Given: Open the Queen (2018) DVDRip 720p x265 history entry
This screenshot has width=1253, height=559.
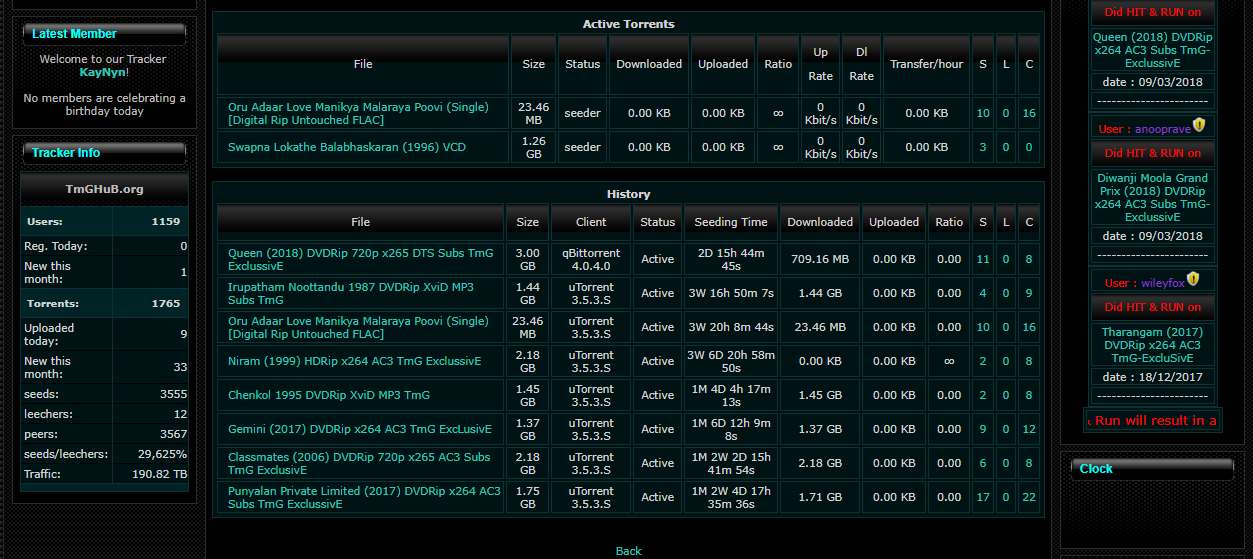Looking at the screenshot, I should [360, 260].
